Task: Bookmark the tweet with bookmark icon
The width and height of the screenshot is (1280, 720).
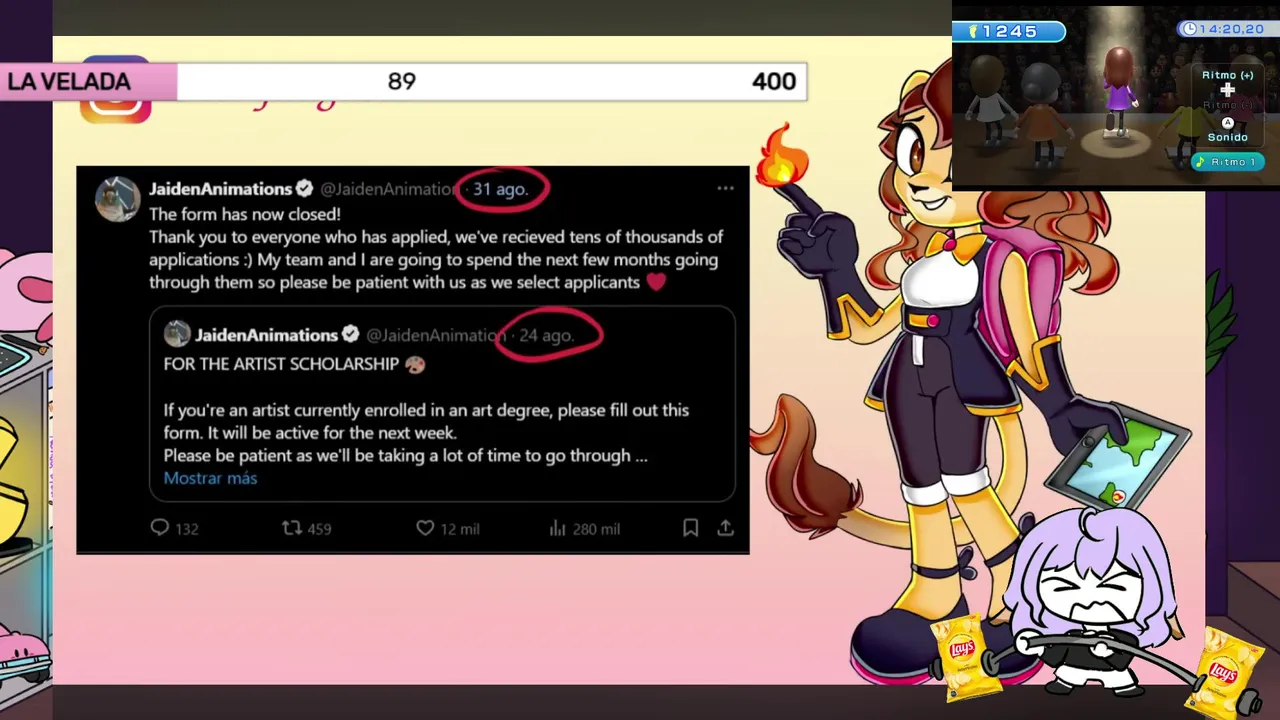Action: [x=690, y=527]
